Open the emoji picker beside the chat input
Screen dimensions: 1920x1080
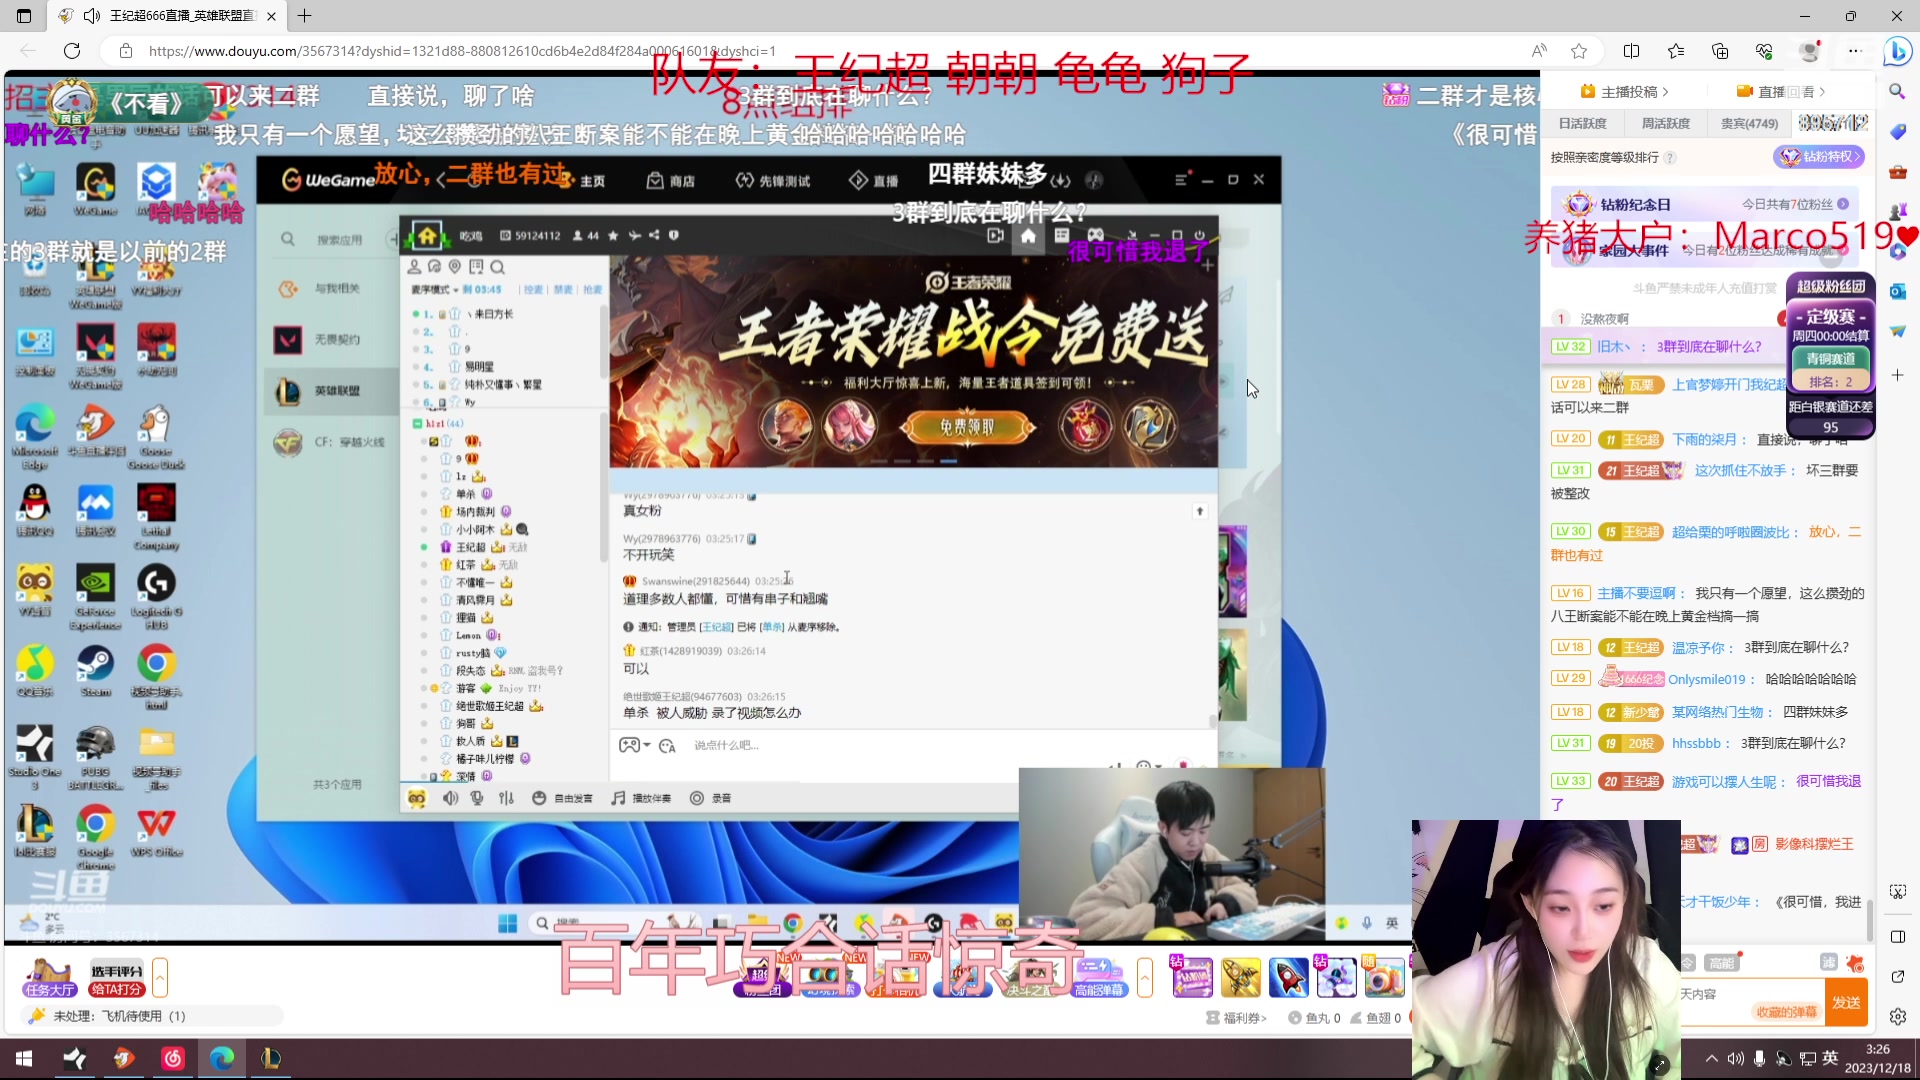(x=667, y=745)
